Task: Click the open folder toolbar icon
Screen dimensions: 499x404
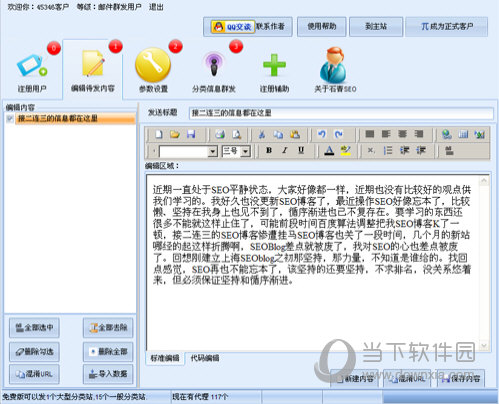Action: click(175, 134)
